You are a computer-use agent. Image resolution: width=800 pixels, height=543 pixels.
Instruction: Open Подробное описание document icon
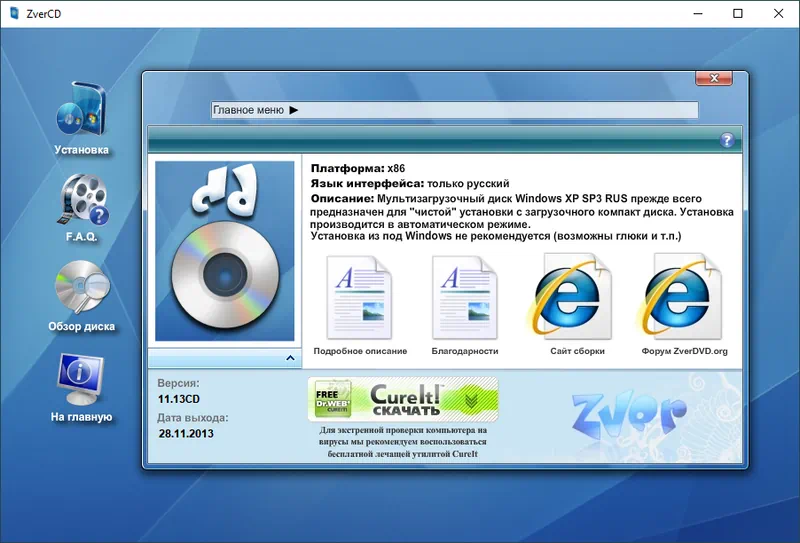click(360, 297)
